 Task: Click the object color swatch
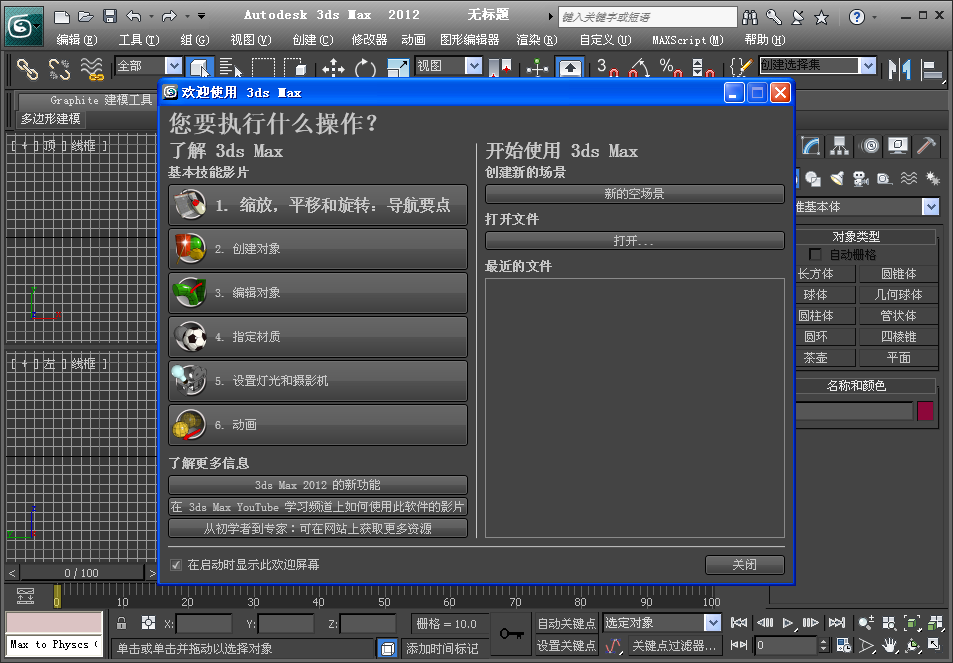[925, 411]
